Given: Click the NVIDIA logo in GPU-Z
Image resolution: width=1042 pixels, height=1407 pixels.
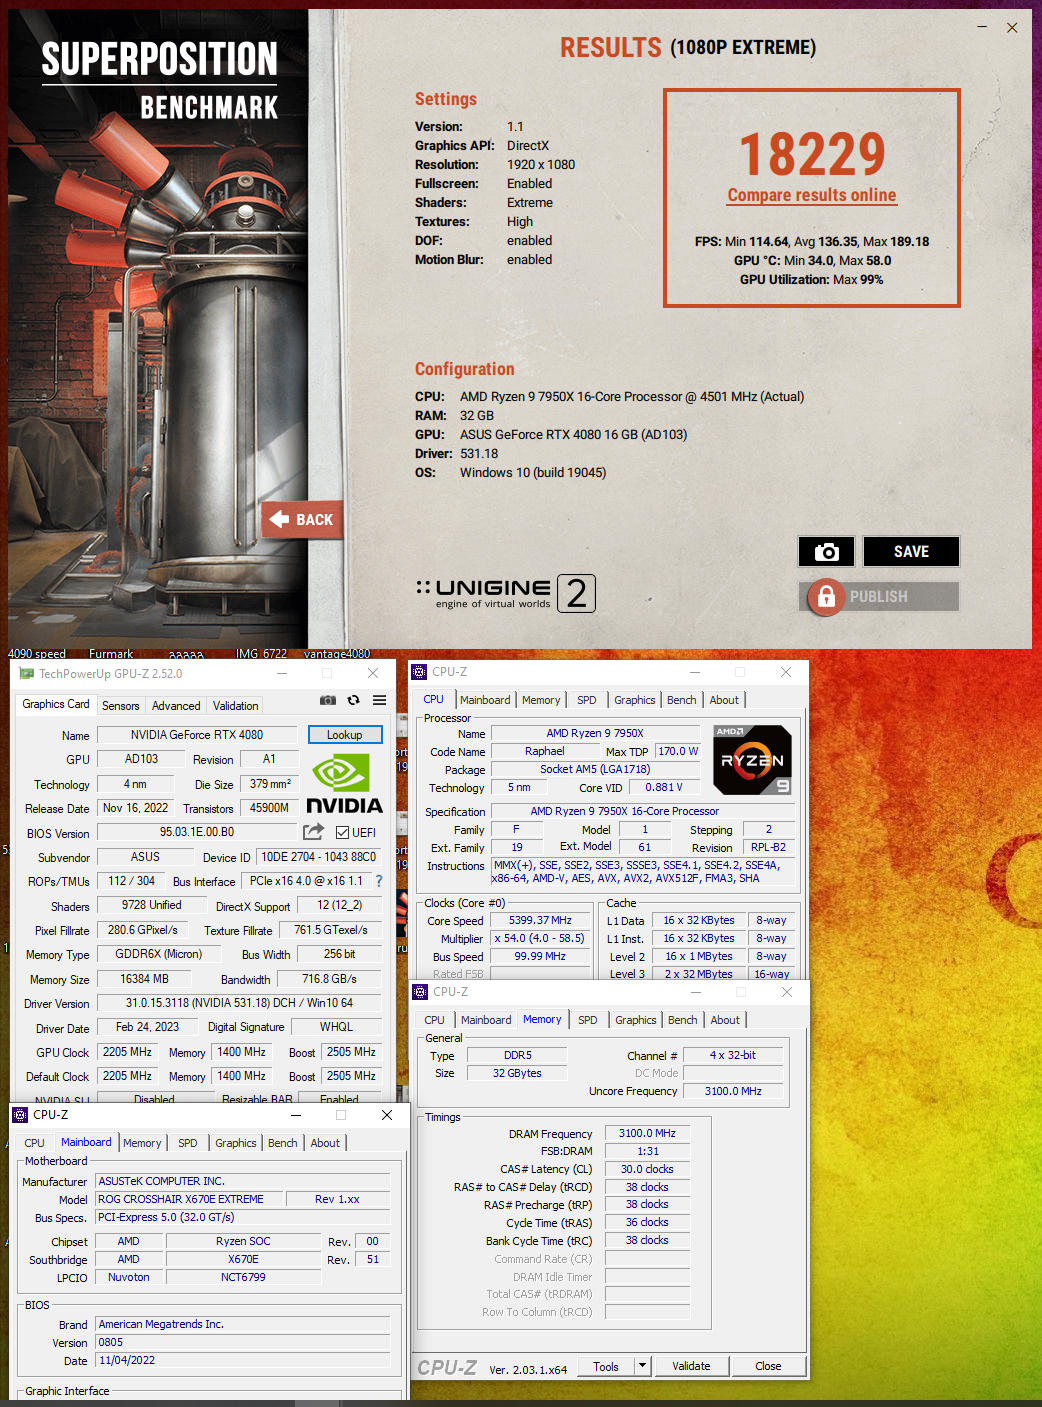Looking at the screenshot, I should [343, 784].
